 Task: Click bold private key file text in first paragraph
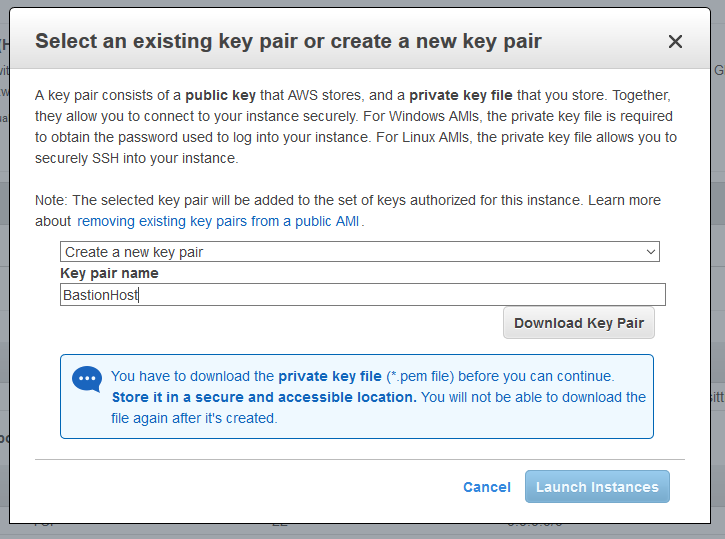coord(461,95)
